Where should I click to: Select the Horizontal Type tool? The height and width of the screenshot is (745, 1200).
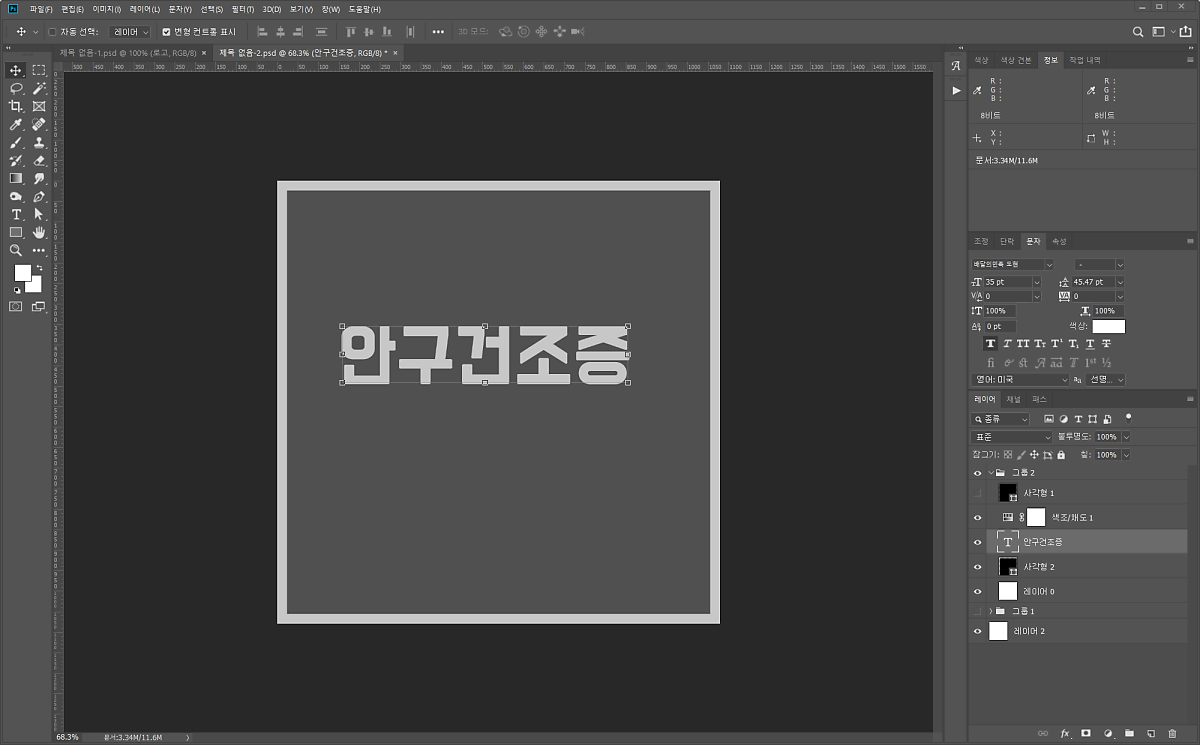16,215
